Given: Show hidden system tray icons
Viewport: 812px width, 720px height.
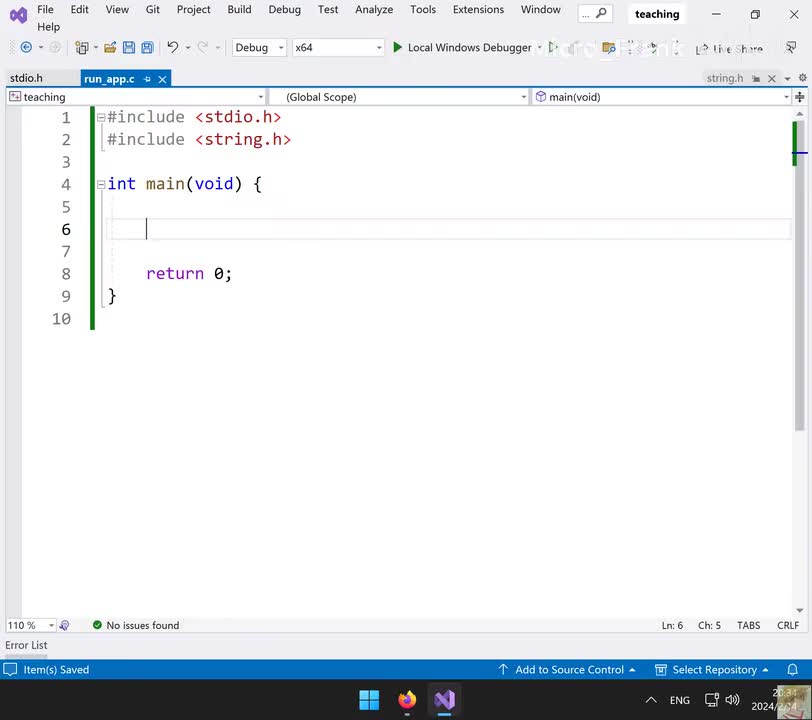Looking at the screenshot, I should (x=651, y=700).
